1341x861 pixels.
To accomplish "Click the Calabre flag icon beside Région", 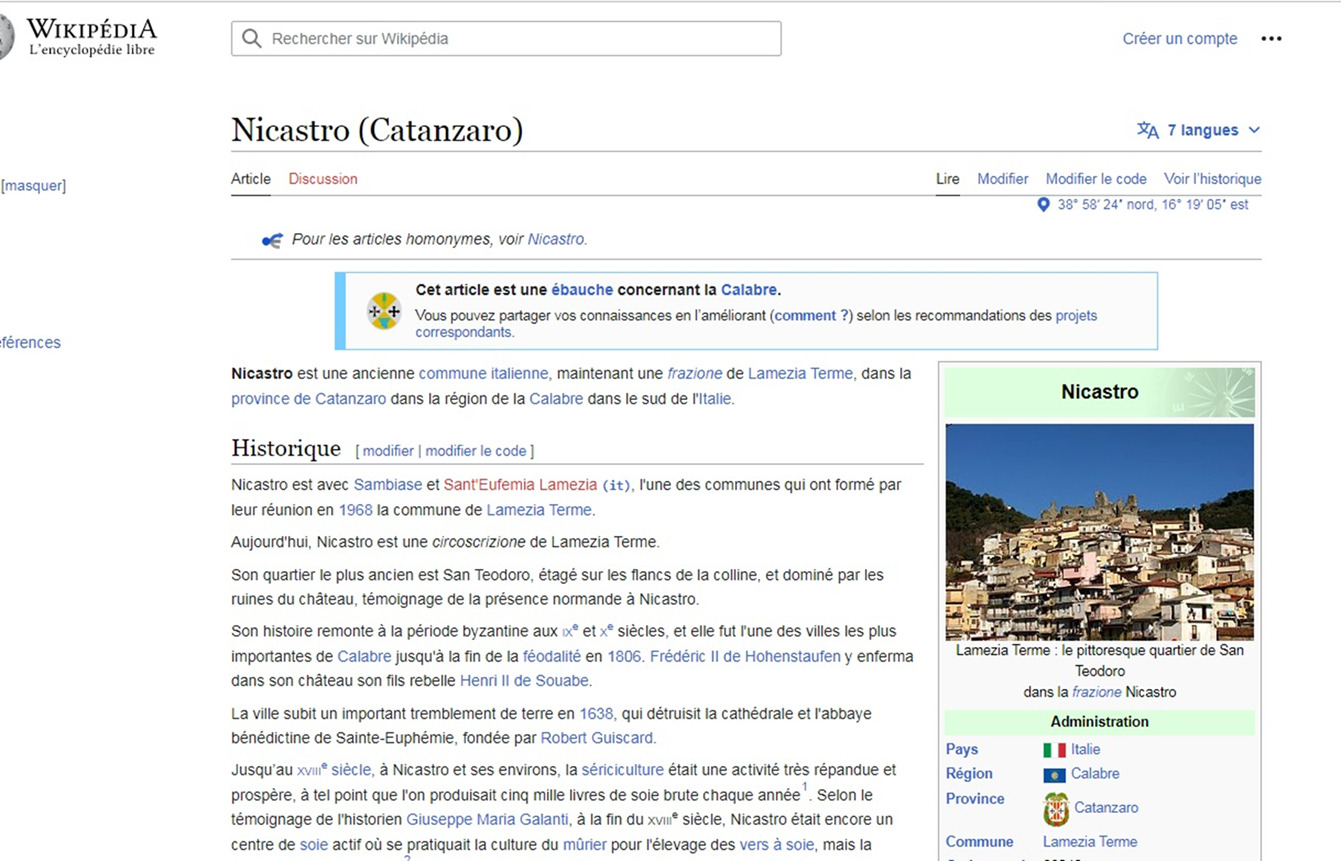I will 1054,774.
